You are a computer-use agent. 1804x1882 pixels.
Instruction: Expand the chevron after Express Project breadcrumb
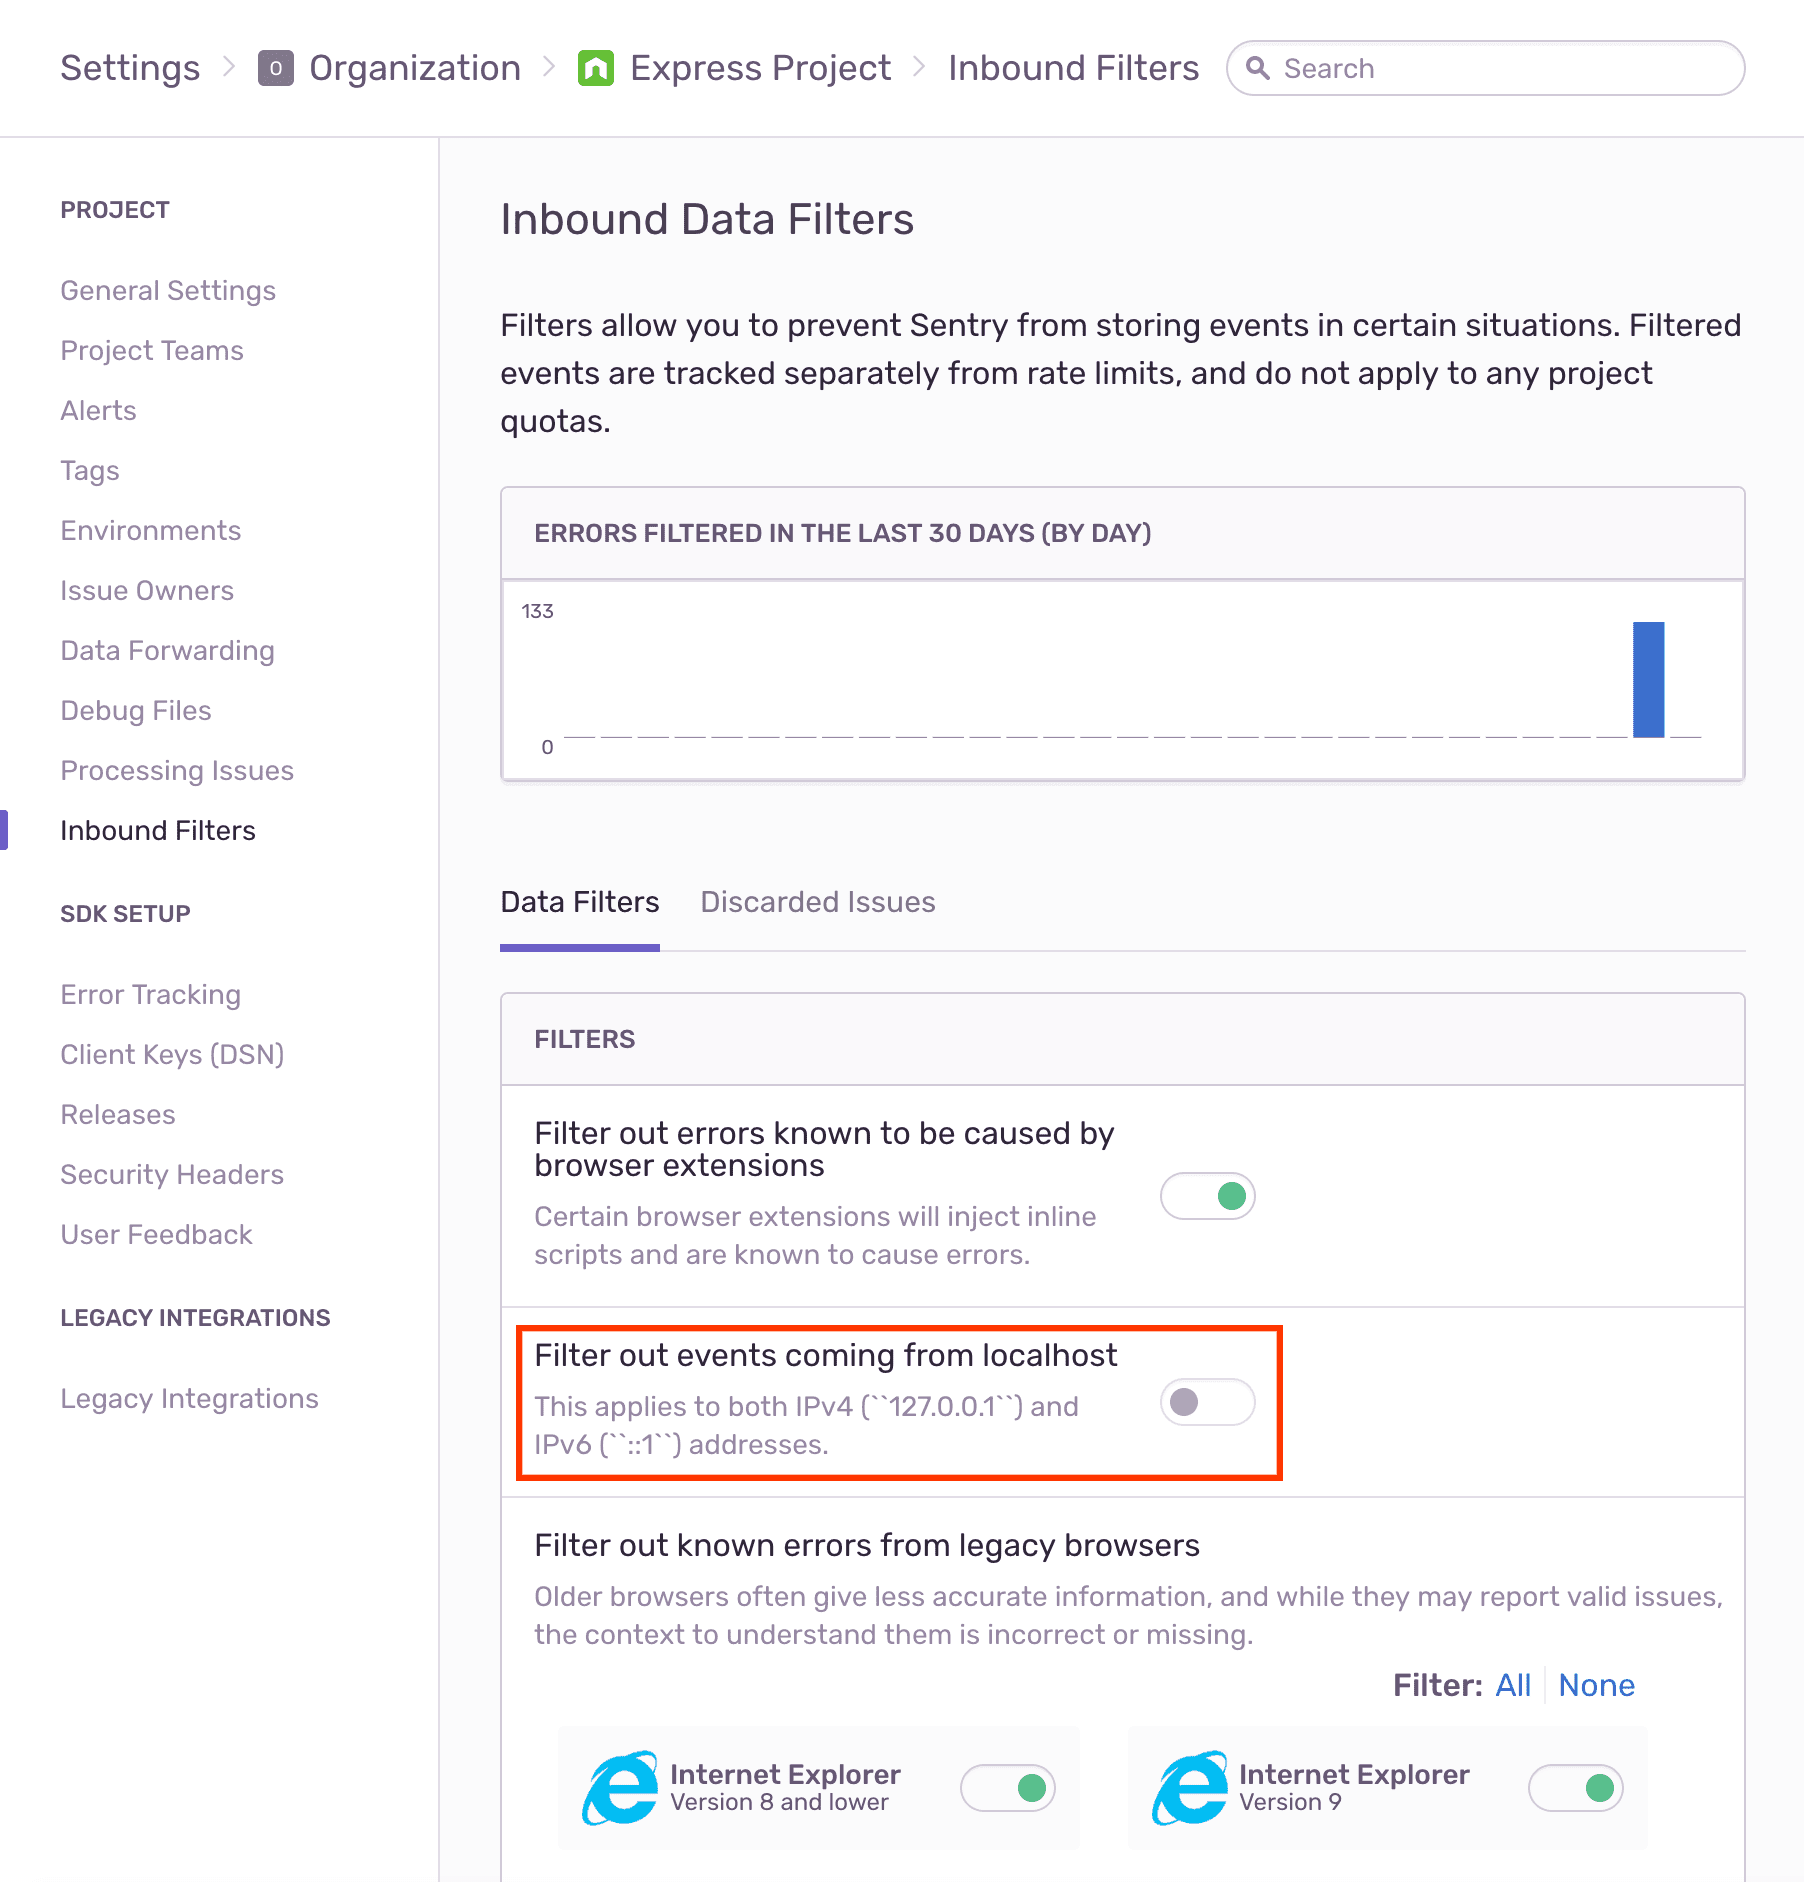tap(919, 67)
